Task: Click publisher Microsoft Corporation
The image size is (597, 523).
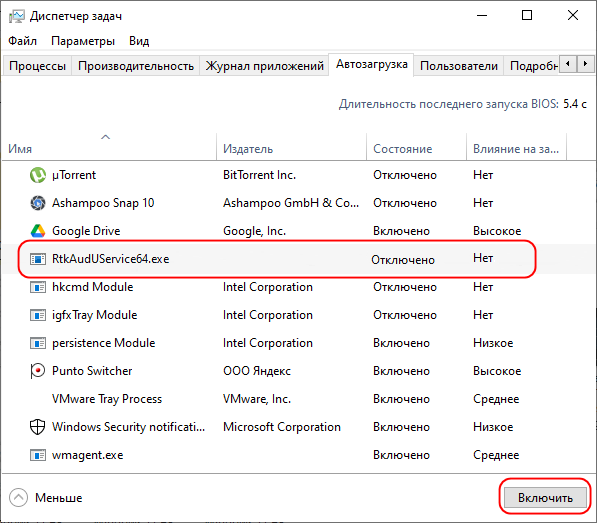Action: pos(282,427)
